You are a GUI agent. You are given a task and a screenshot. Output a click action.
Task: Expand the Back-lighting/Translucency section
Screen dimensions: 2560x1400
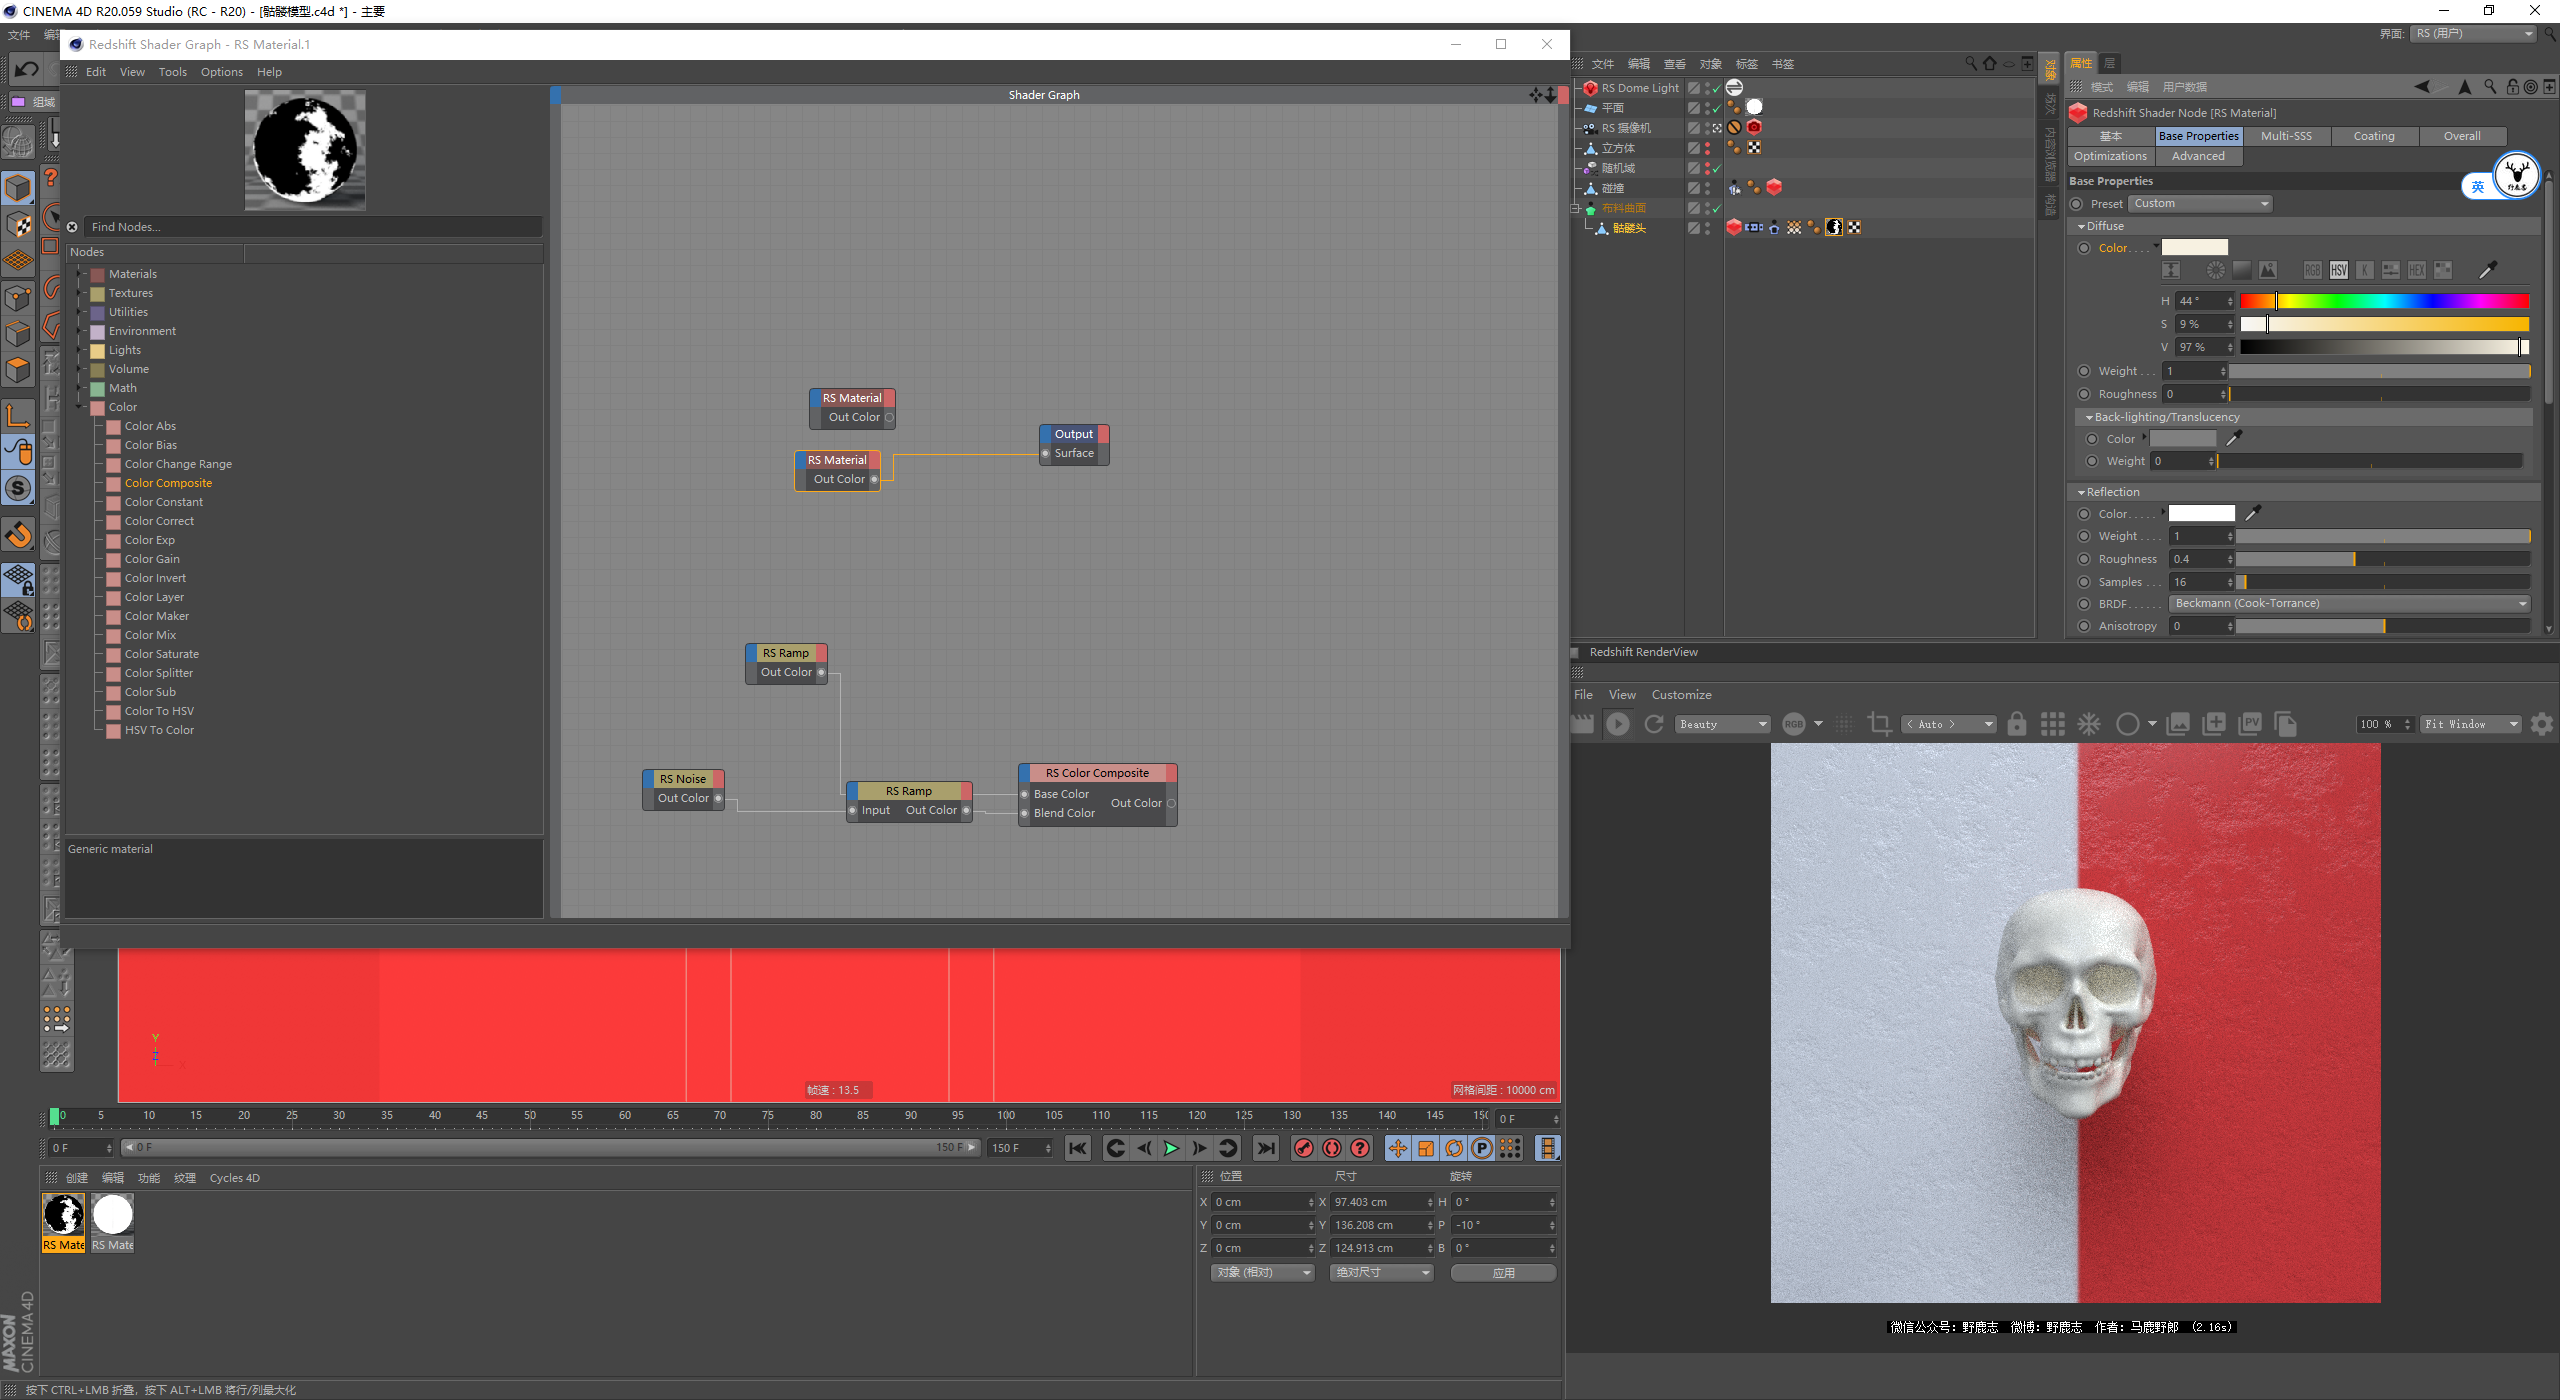(2162, 417)
